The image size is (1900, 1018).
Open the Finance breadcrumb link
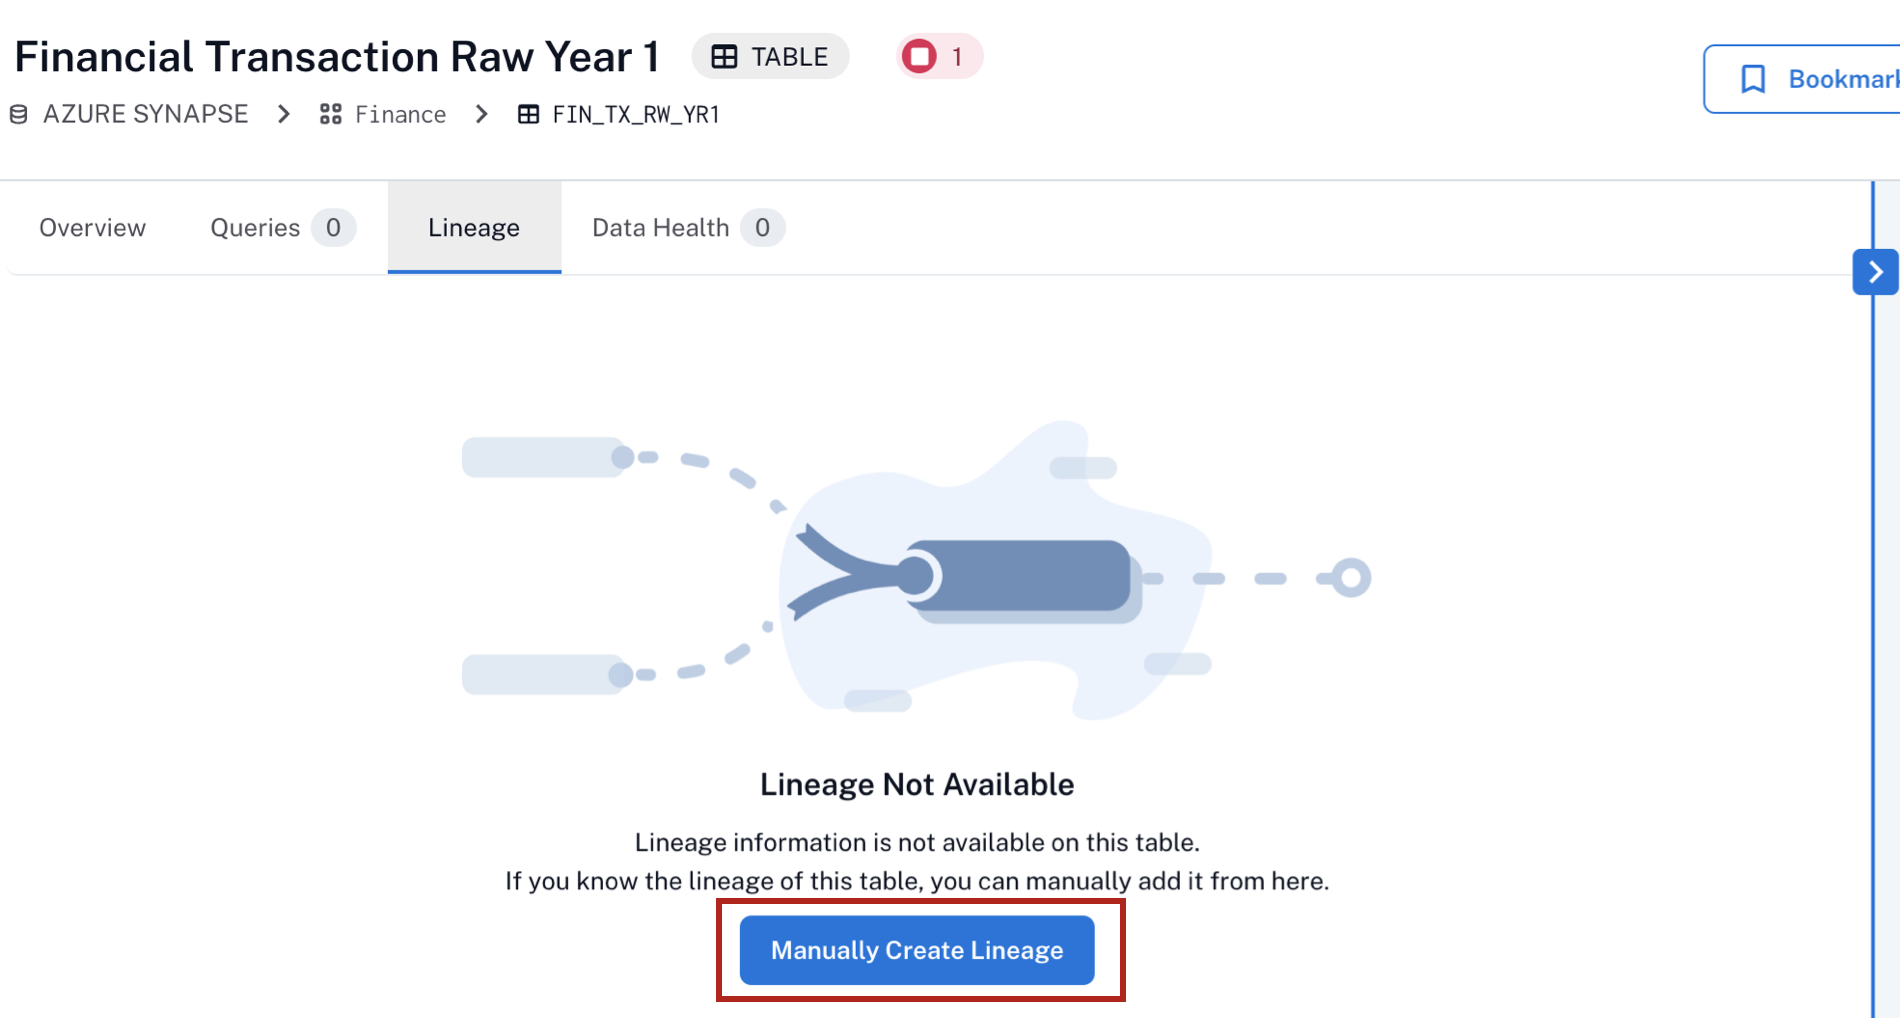pyautogui.click(x=400, y=115)
